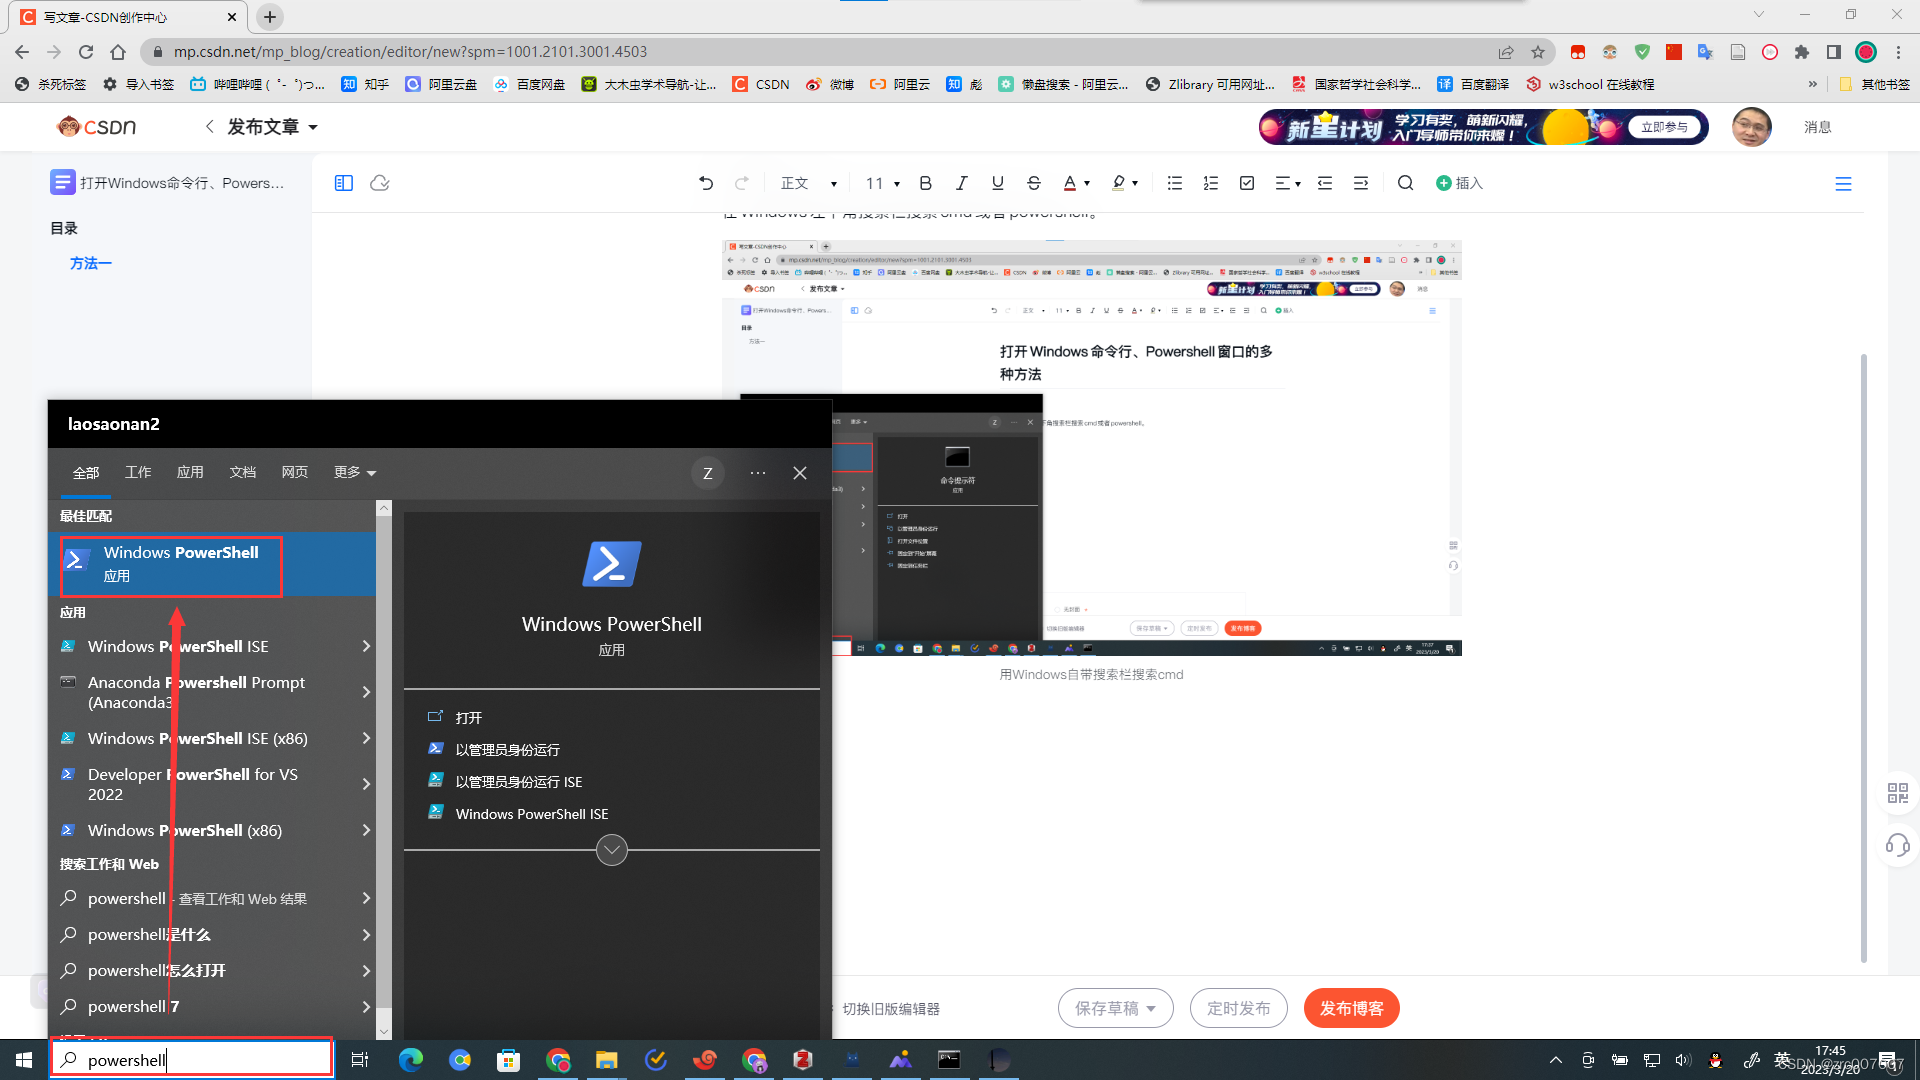
Task: Insert a task checkbox list
Action: (x=1247, y=183)
